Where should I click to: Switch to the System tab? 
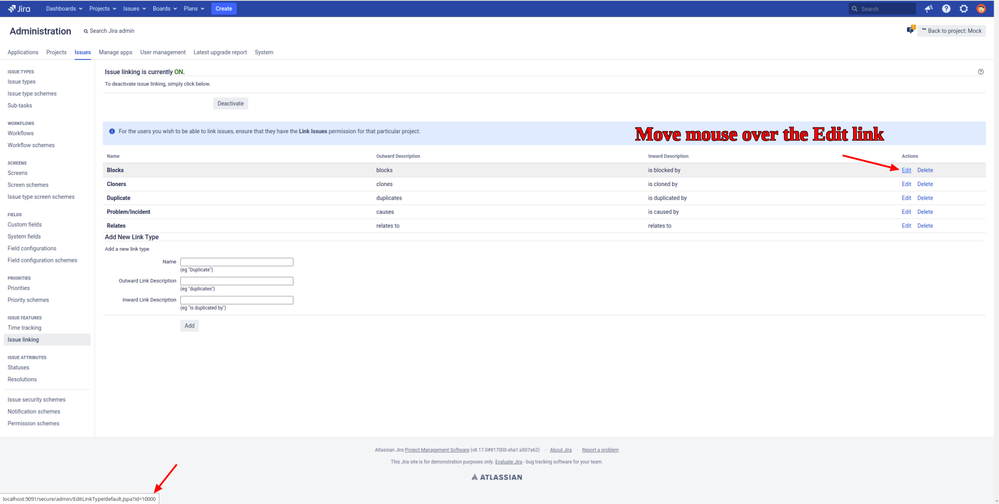pos(264,52)
